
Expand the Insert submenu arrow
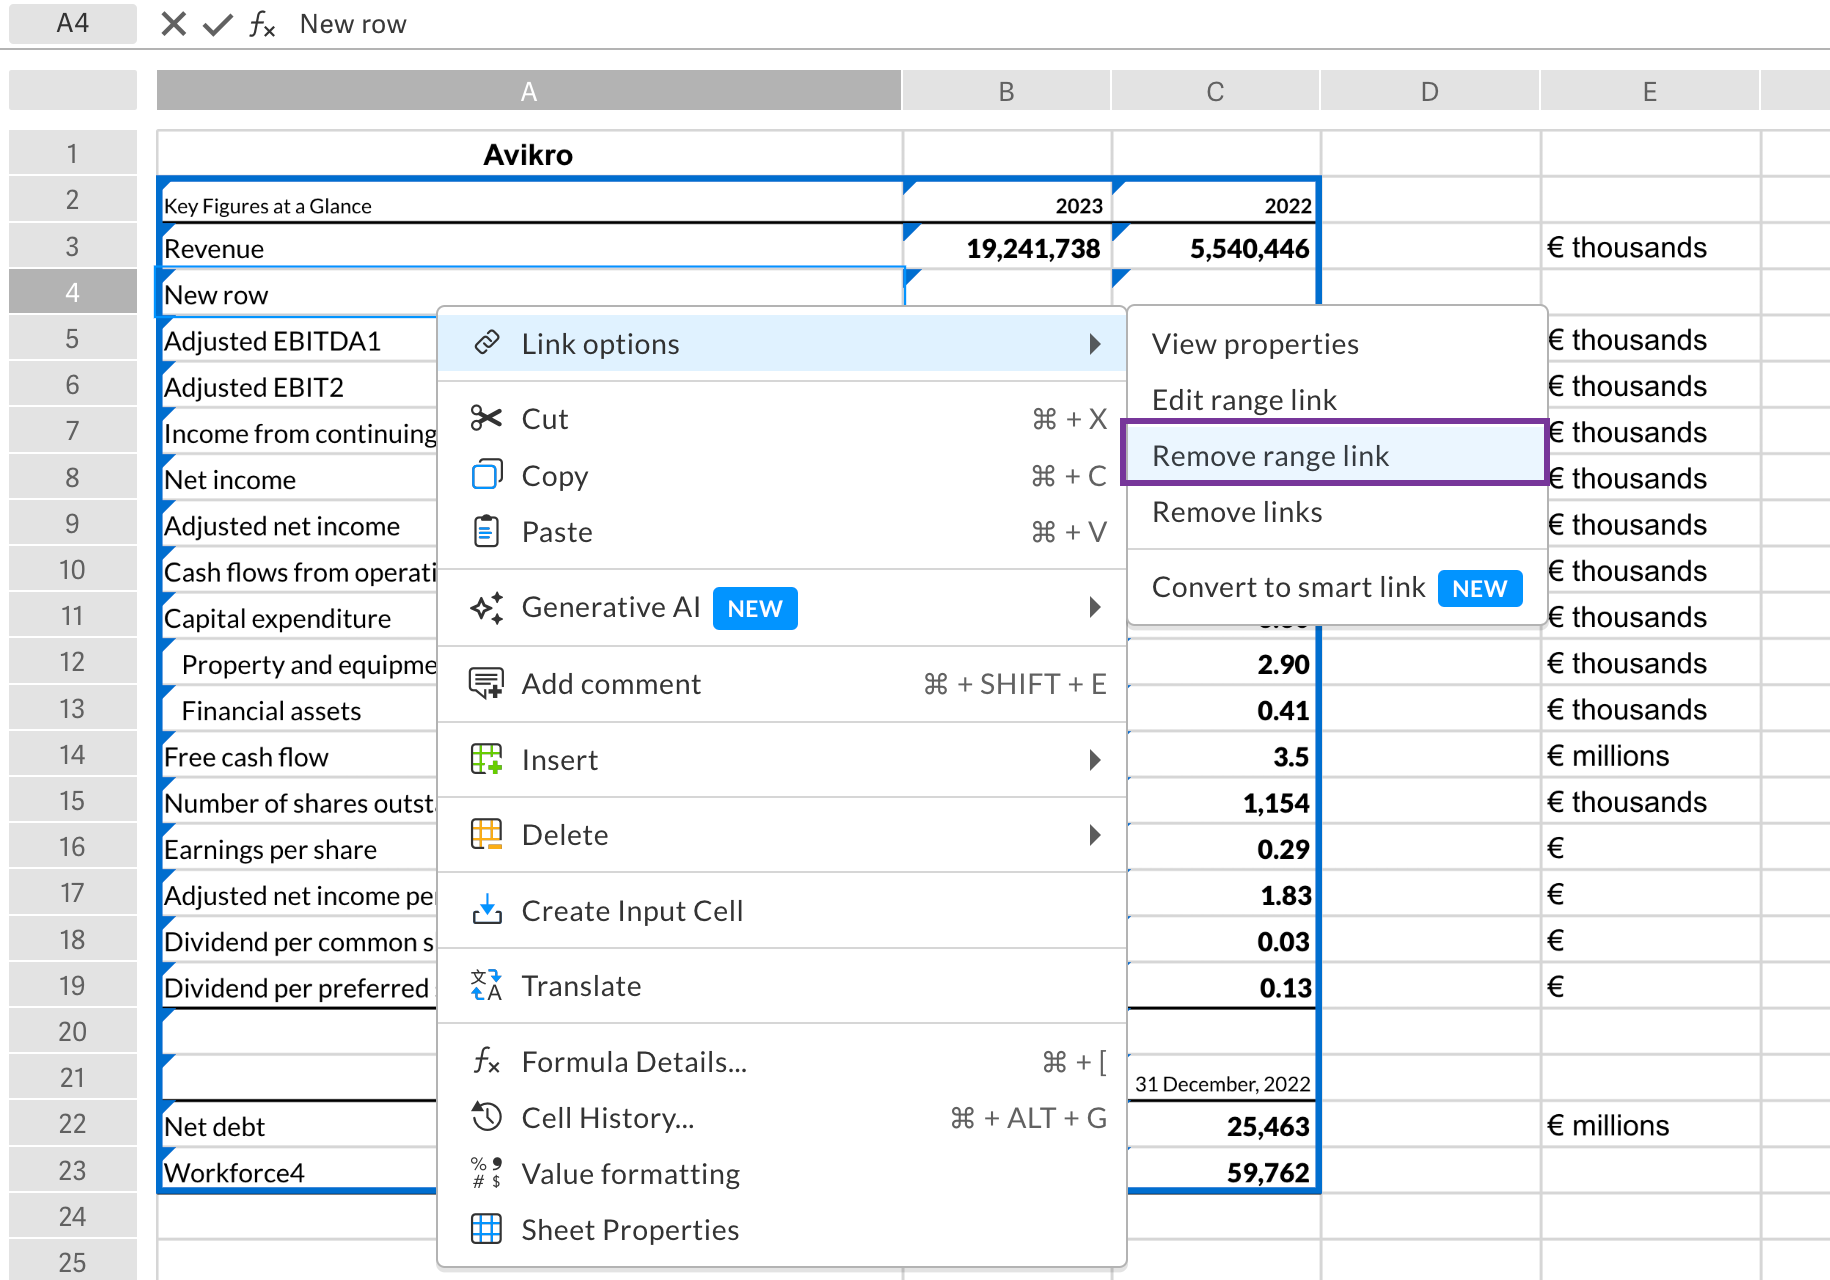point(1095,760)
